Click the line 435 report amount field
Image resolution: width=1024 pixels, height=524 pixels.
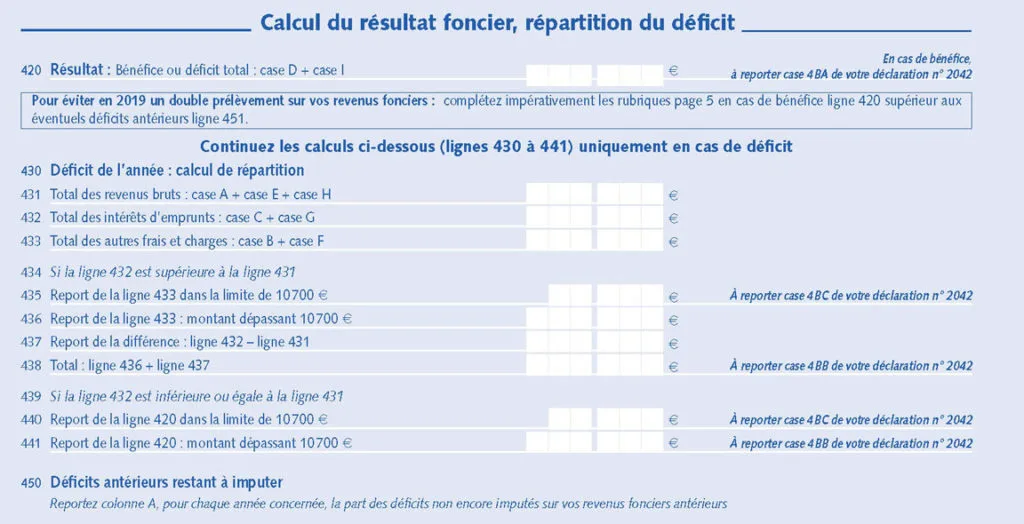(x=606, y=295)
